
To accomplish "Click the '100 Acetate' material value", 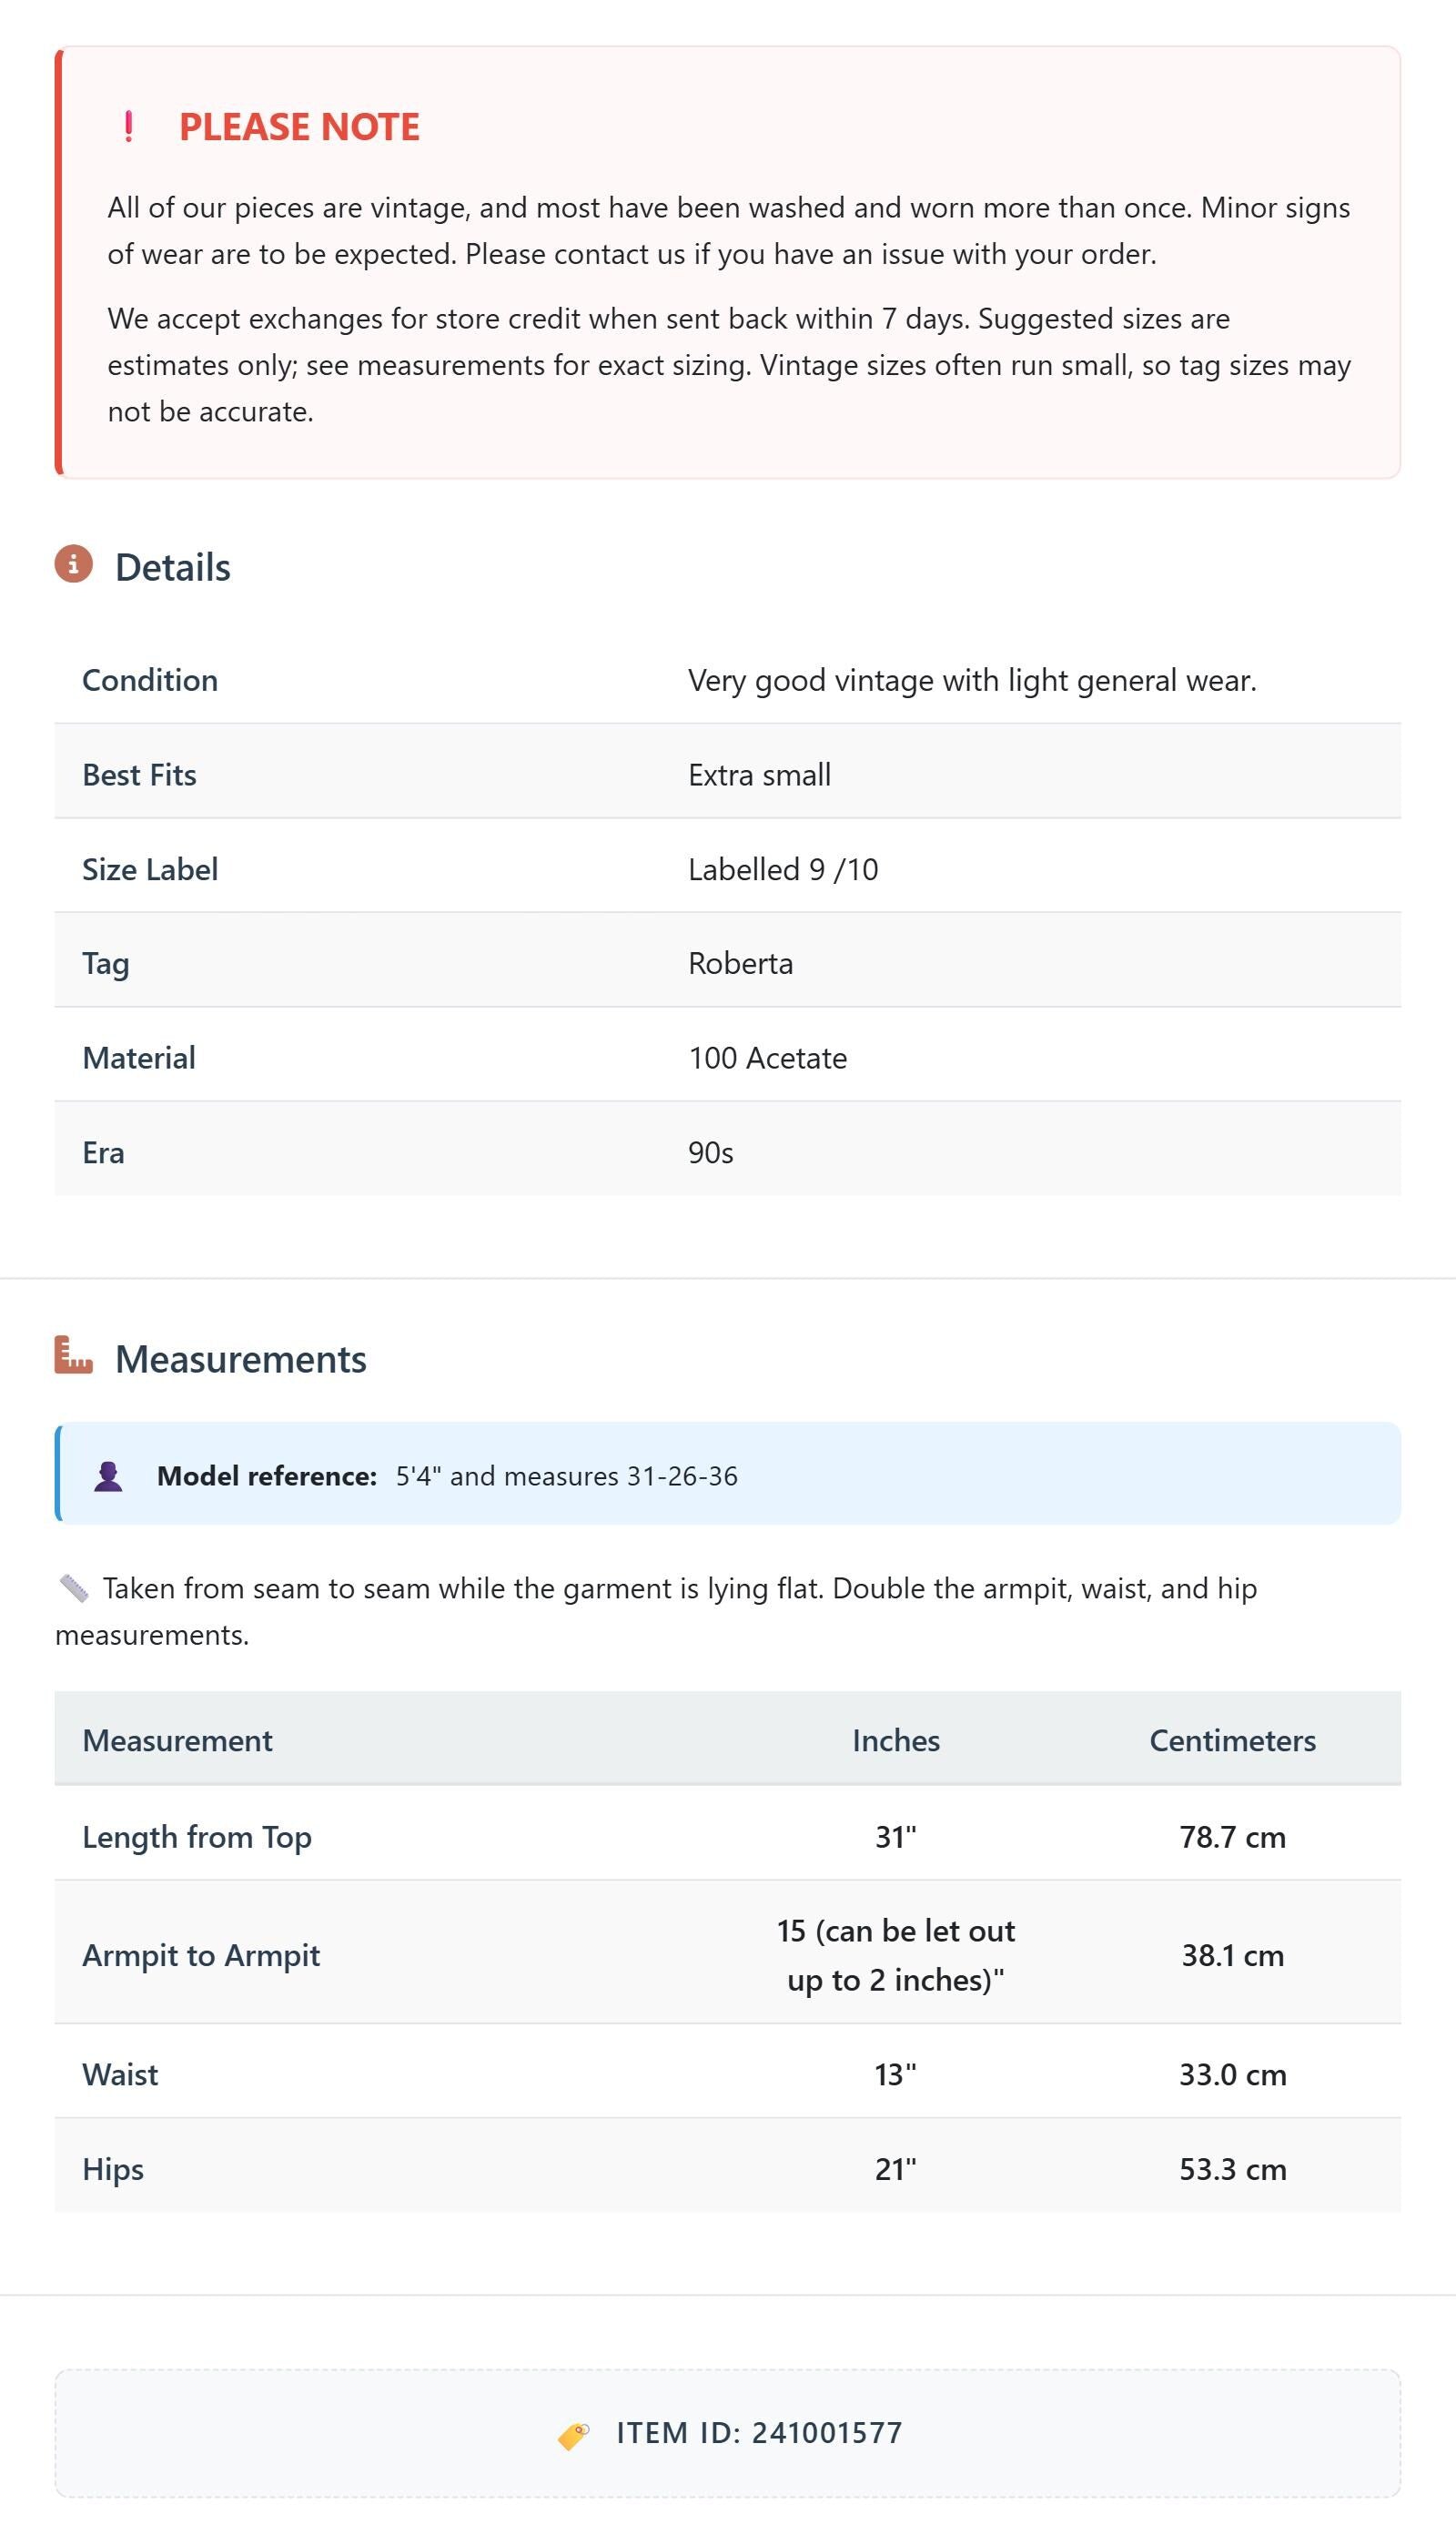I will coord(767,1058).
